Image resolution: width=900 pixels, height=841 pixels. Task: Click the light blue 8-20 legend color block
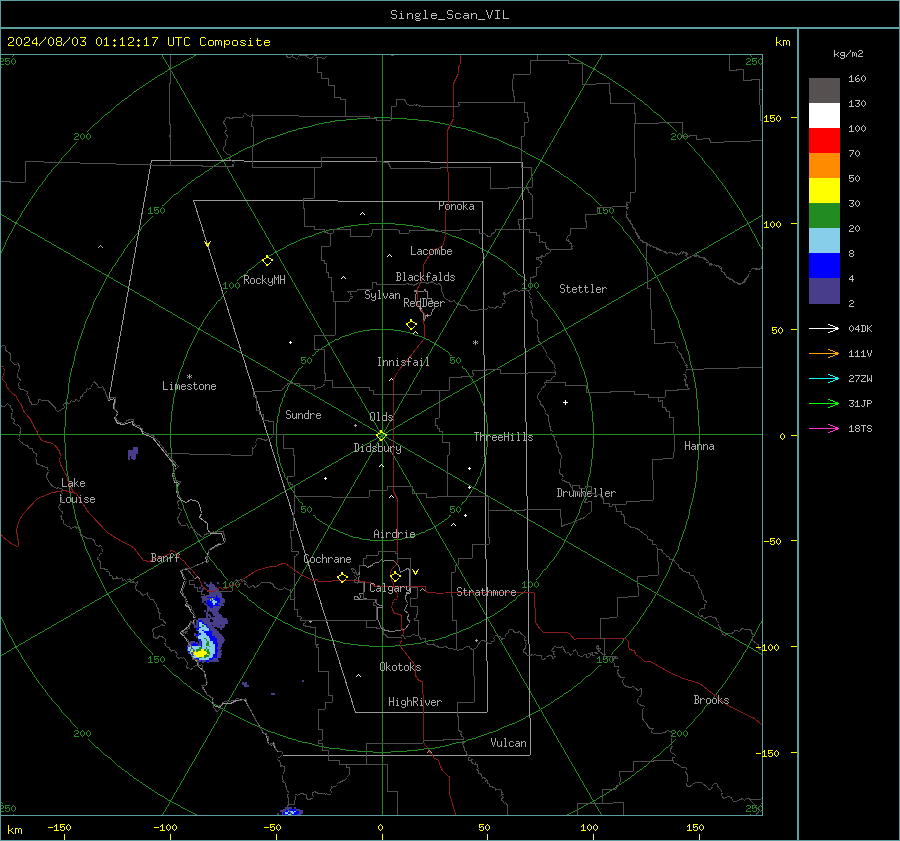824,241
